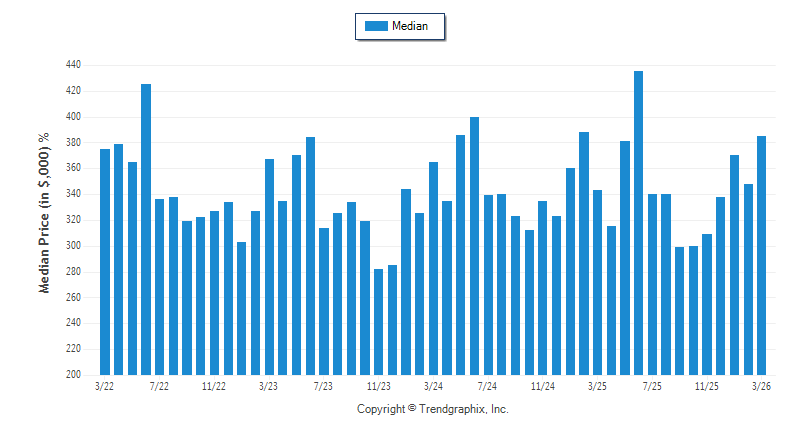Click the 7/23 x-axis label
The width and height of the screenshot is (800, 434).
pos(323,386)
